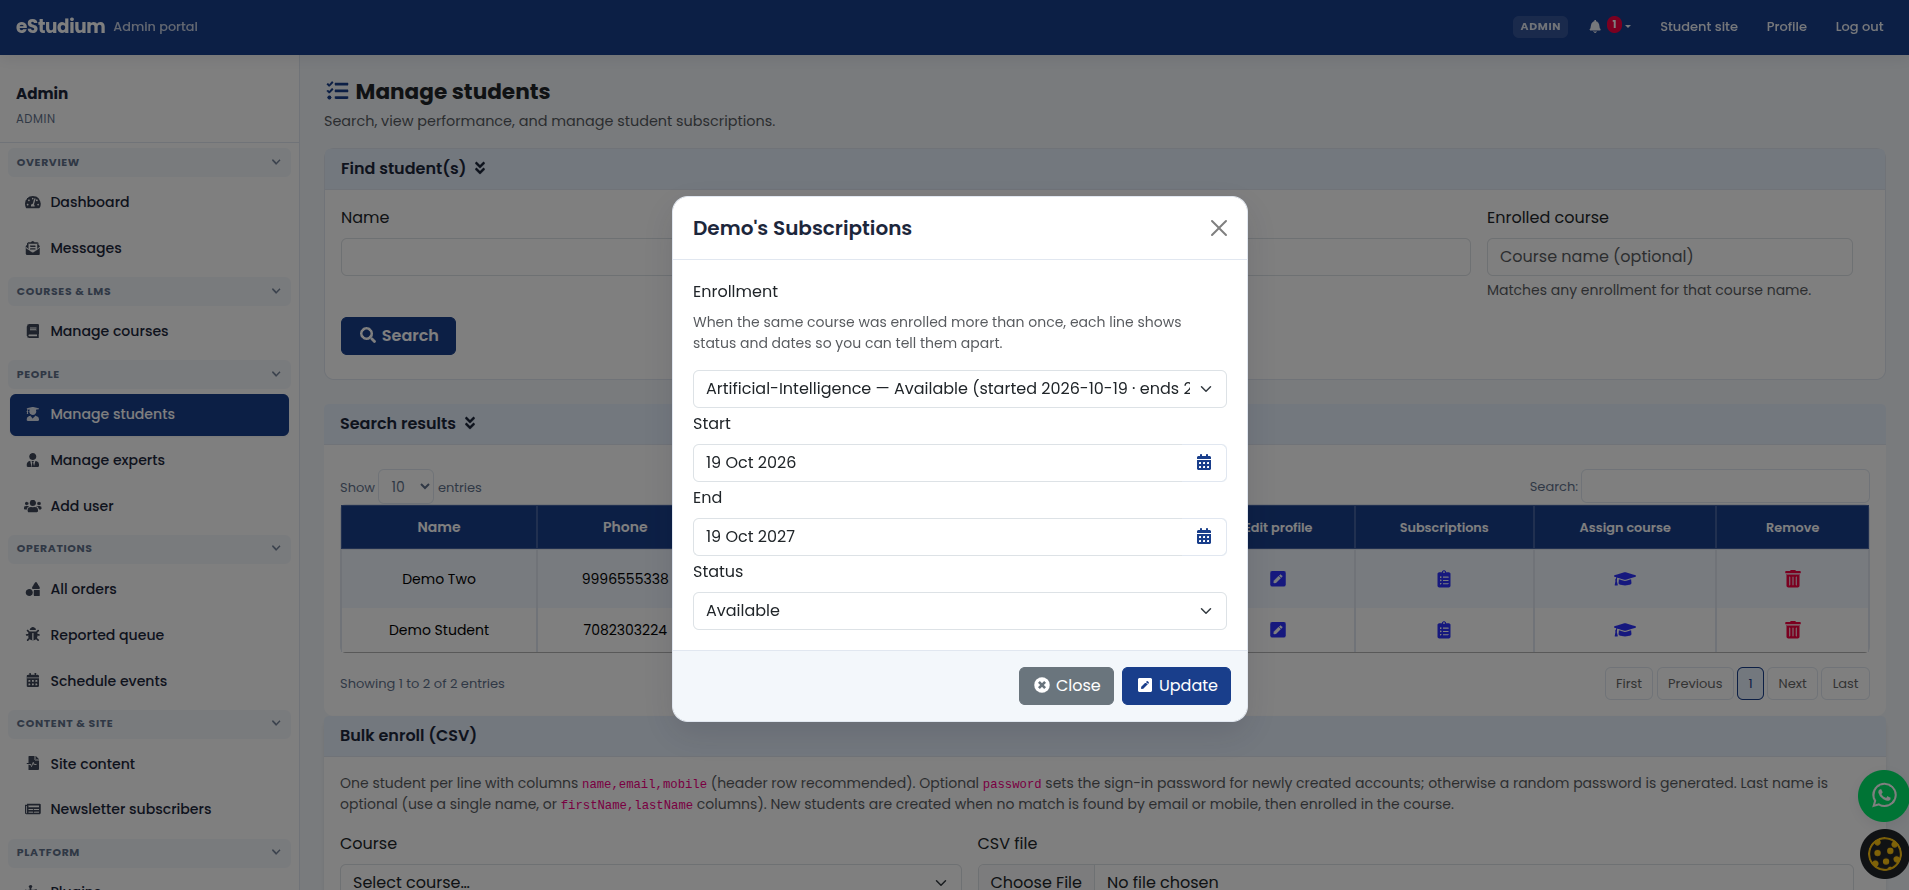
Task: Go to Dashboard in sidebar
Action: (x=149, y=202)
